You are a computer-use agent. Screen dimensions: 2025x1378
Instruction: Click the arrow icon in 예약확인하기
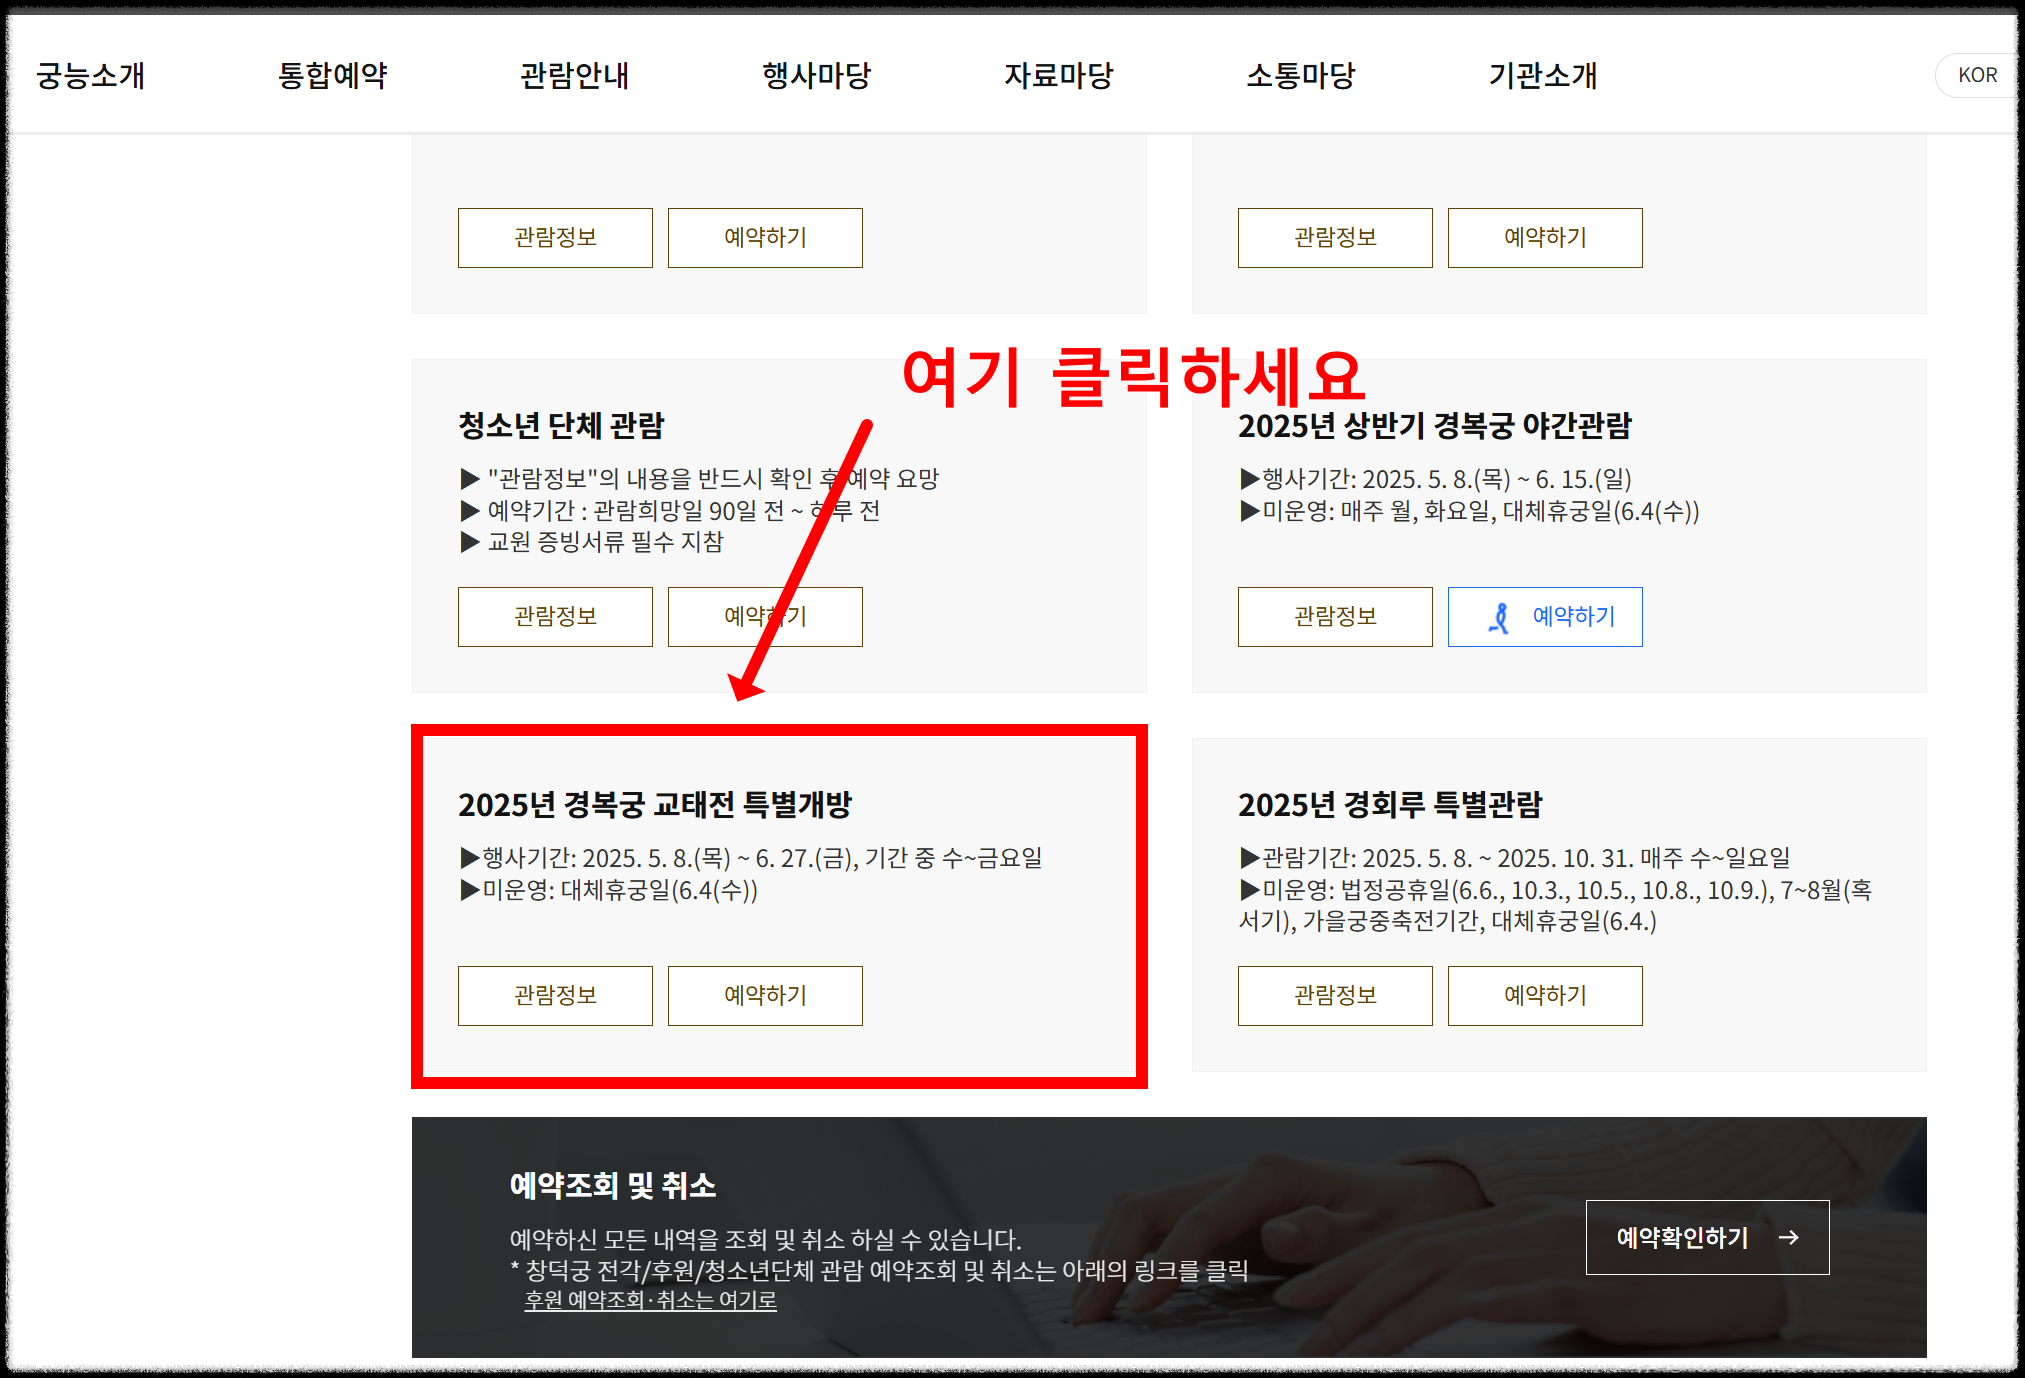click(1789, 1238)
